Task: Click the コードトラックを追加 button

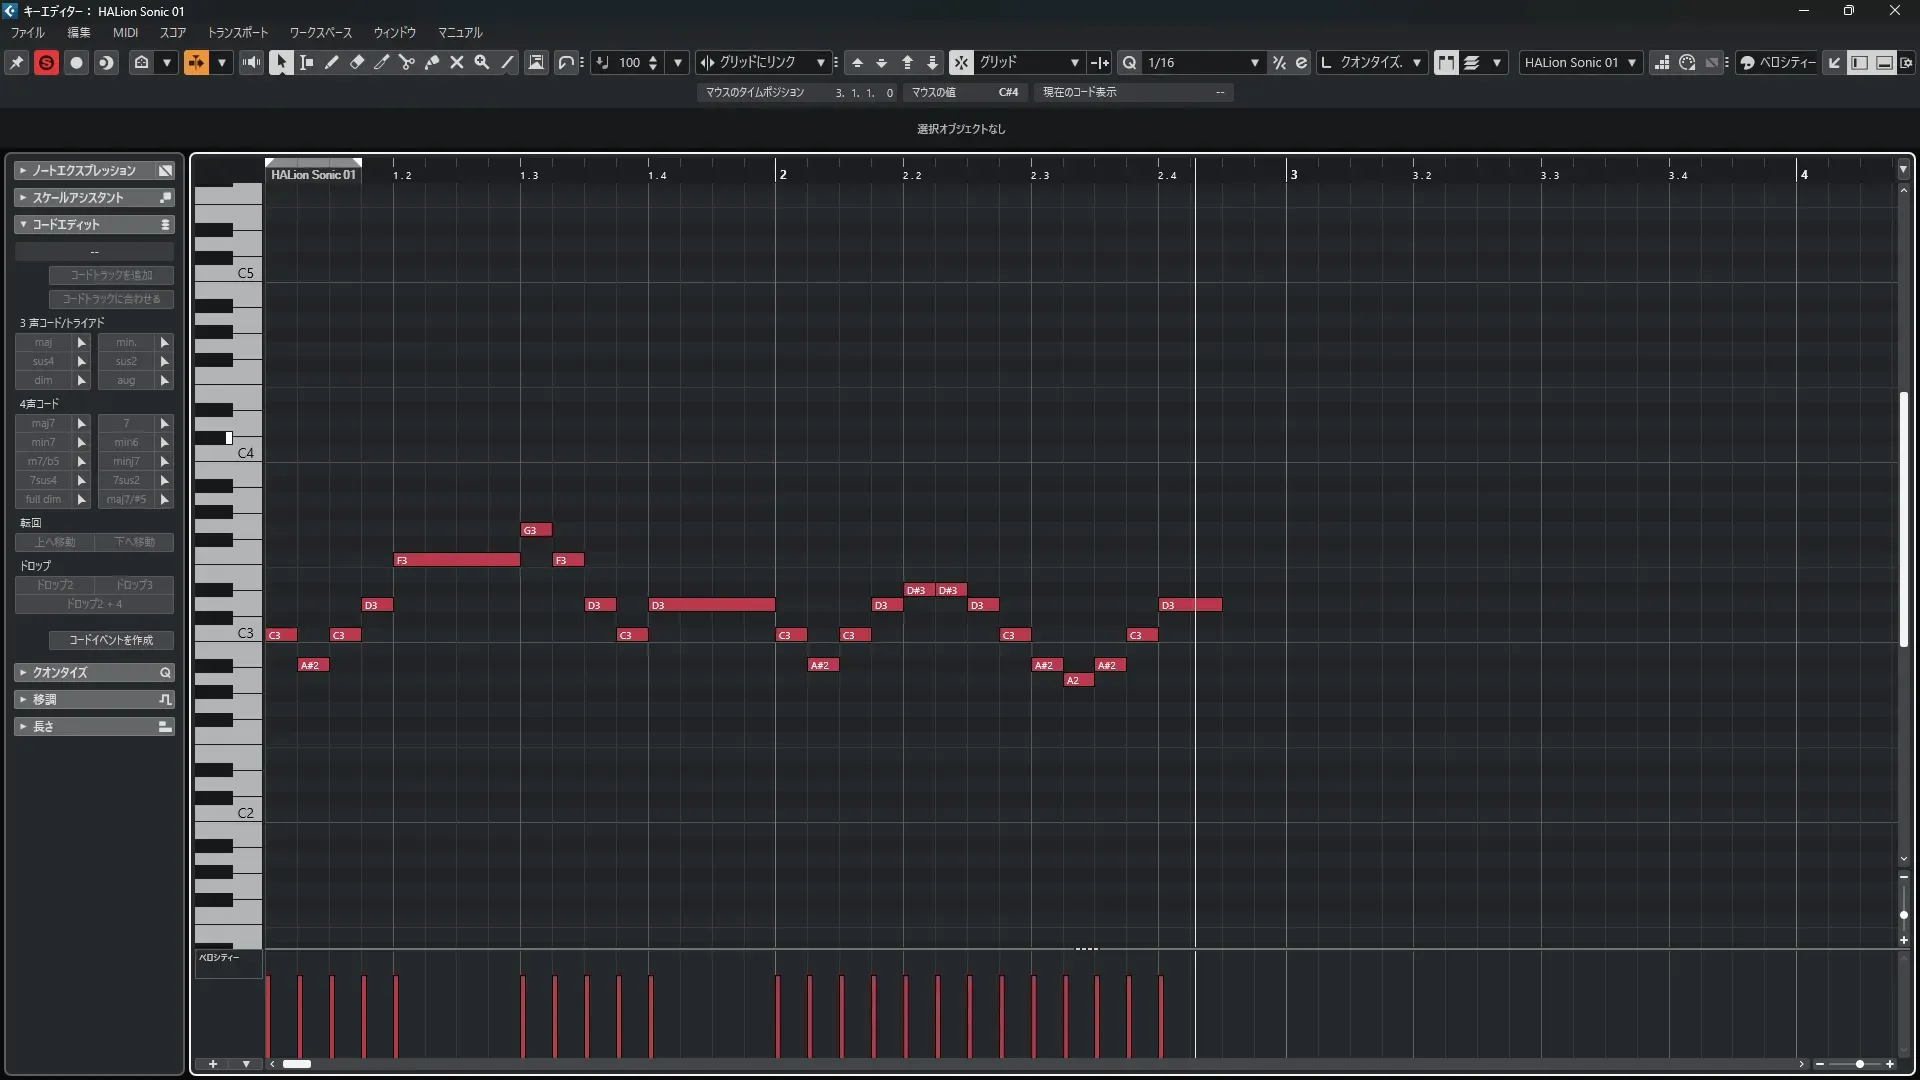Action: [111, 275]
